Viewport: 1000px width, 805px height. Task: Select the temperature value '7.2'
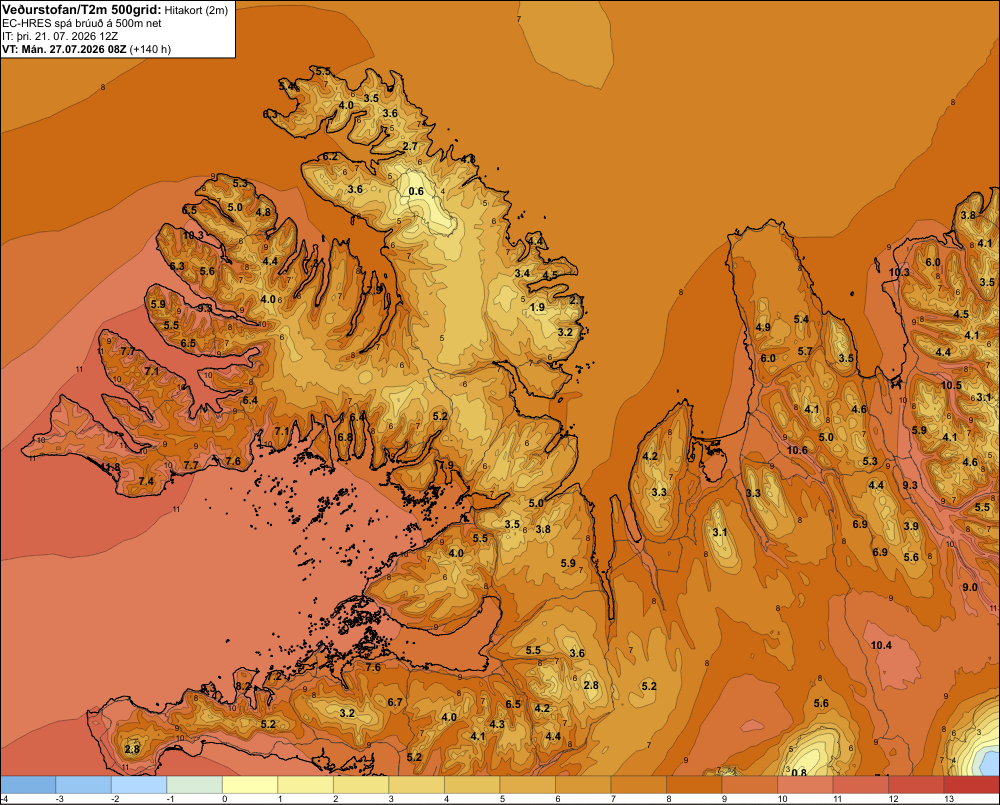click(274, 676)
